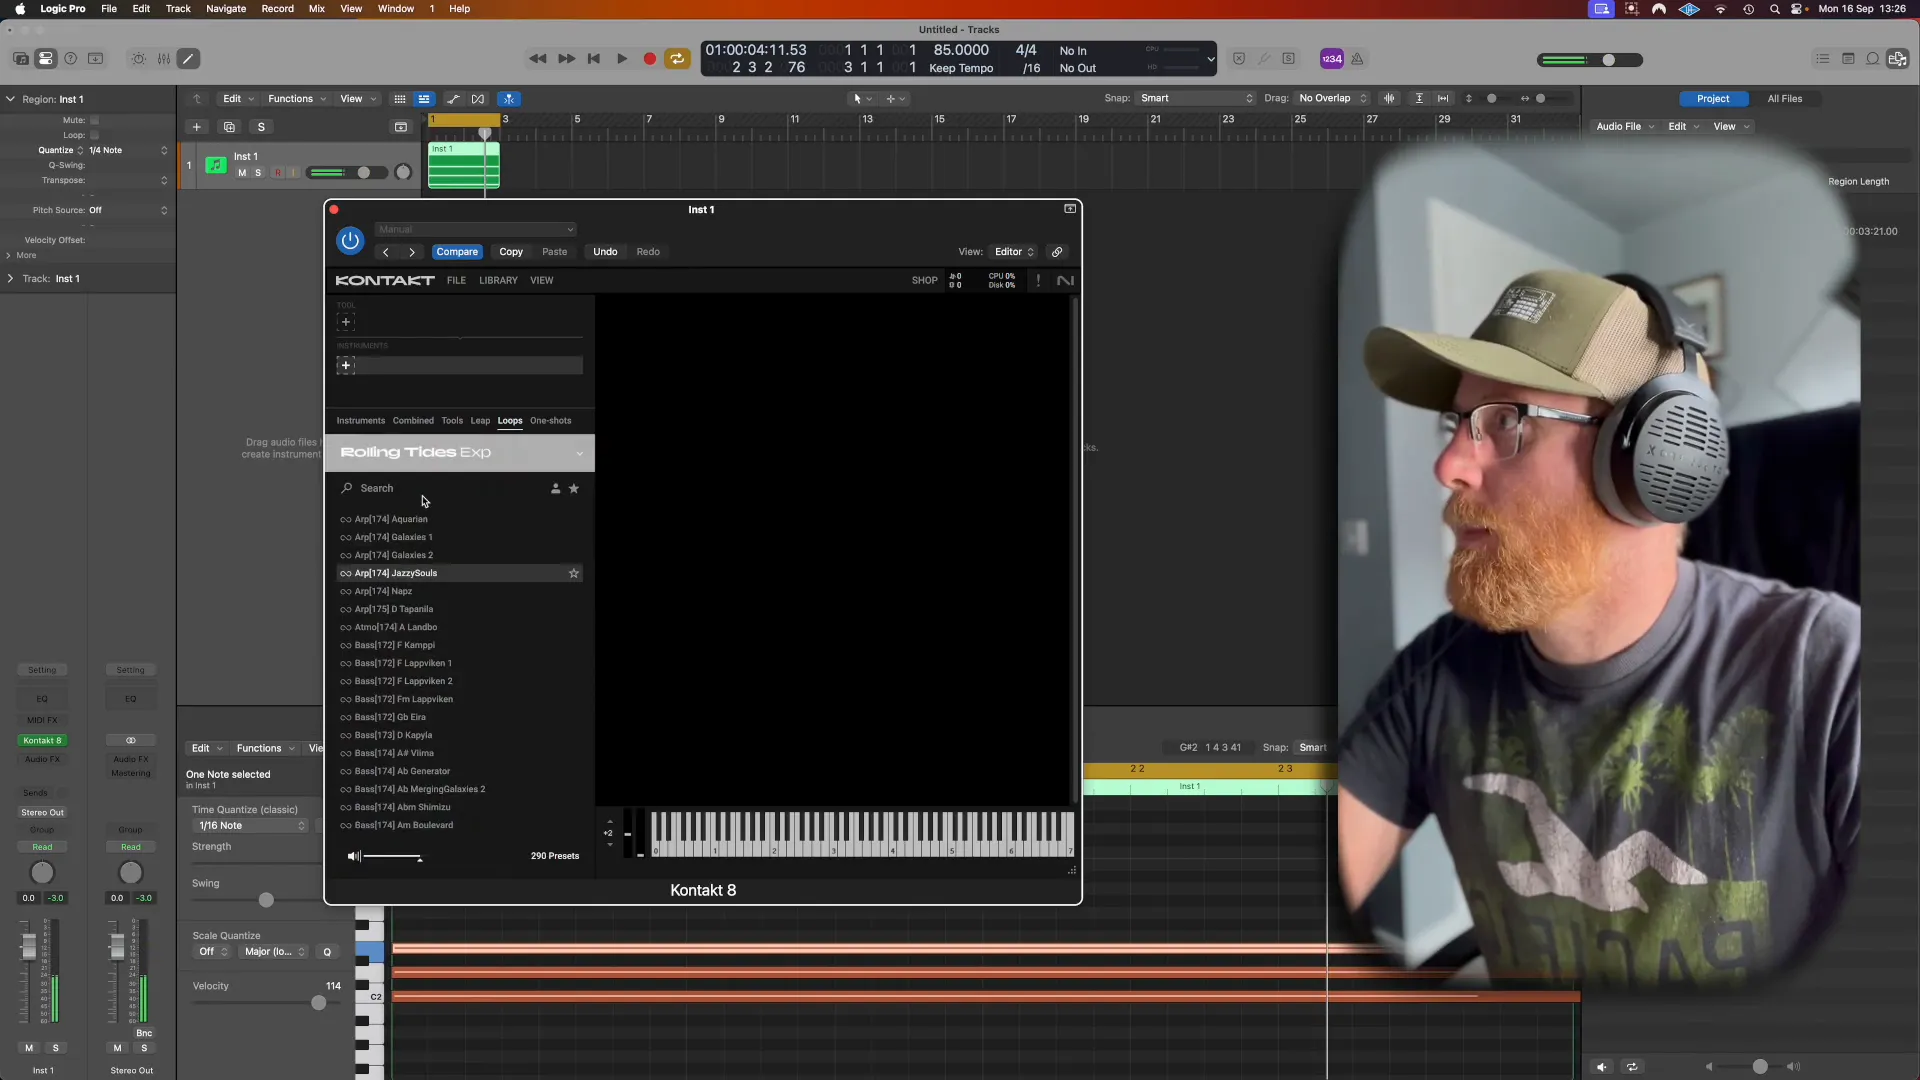Image resolution: width=1920 pixels, height=1080 pixels.
Task: Open Kontakt SHOP link
Action: [925, 281]
